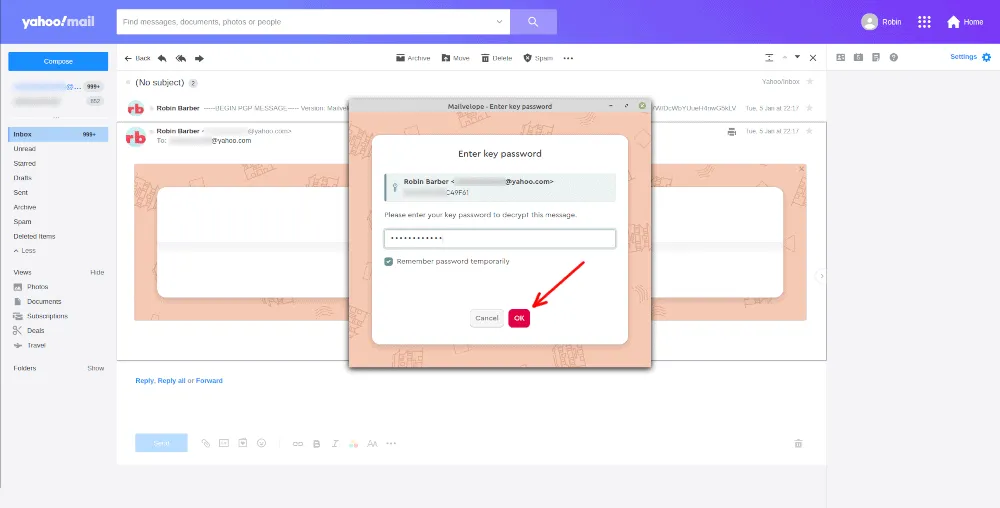Hide the Views section
This screenshot has height=508, width=1000.
coord(97,272)
